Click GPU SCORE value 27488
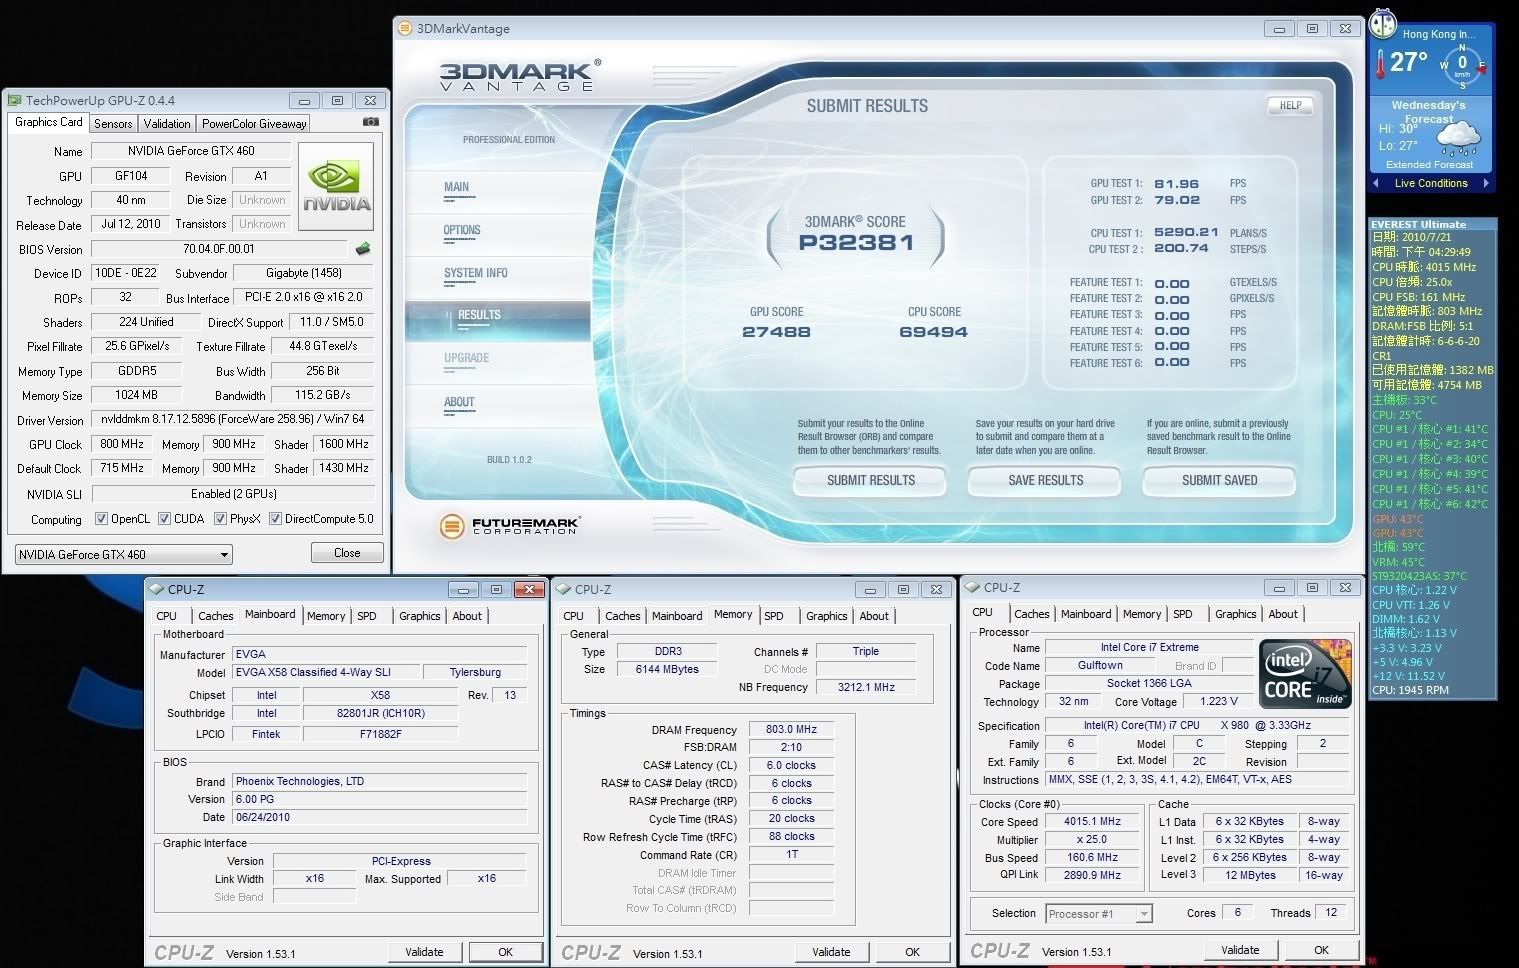The height and width of the screenshot is (968, 1519). [776, 332]
